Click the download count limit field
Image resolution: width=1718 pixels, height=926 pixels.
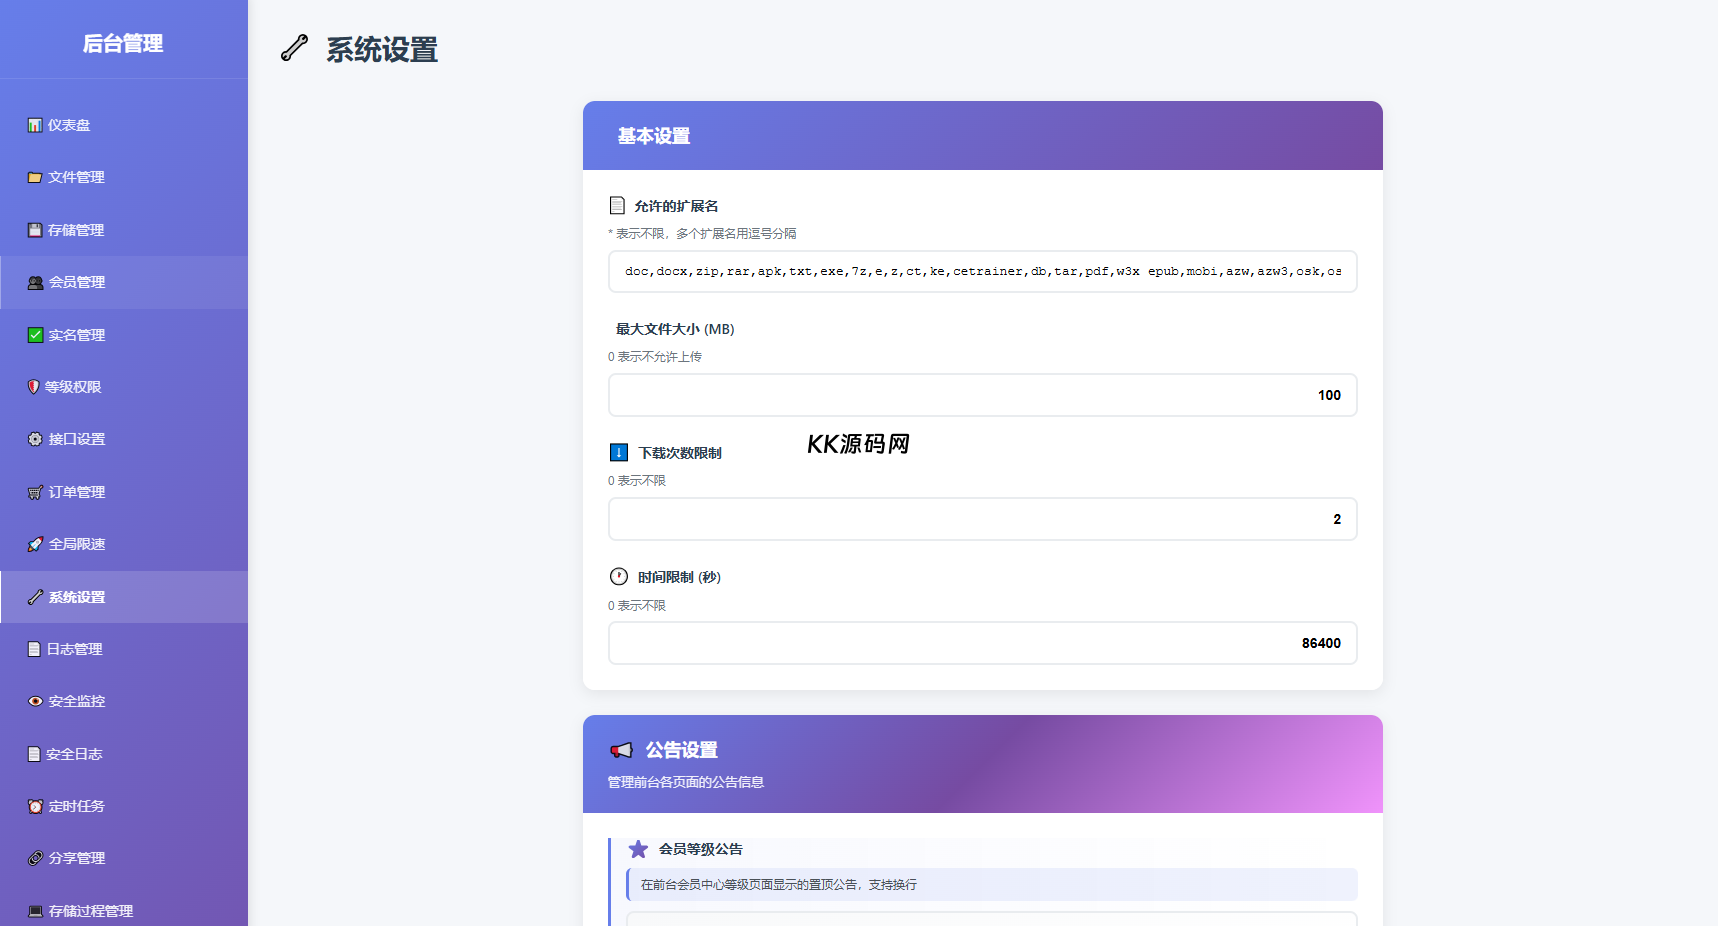[x=982, y=519]
